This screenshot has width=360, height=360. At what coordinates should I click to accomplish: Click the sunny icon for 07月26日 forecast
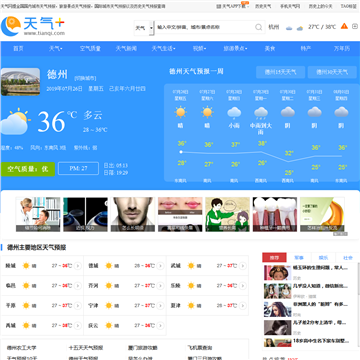pyautogui.click(x=181, y=112)
